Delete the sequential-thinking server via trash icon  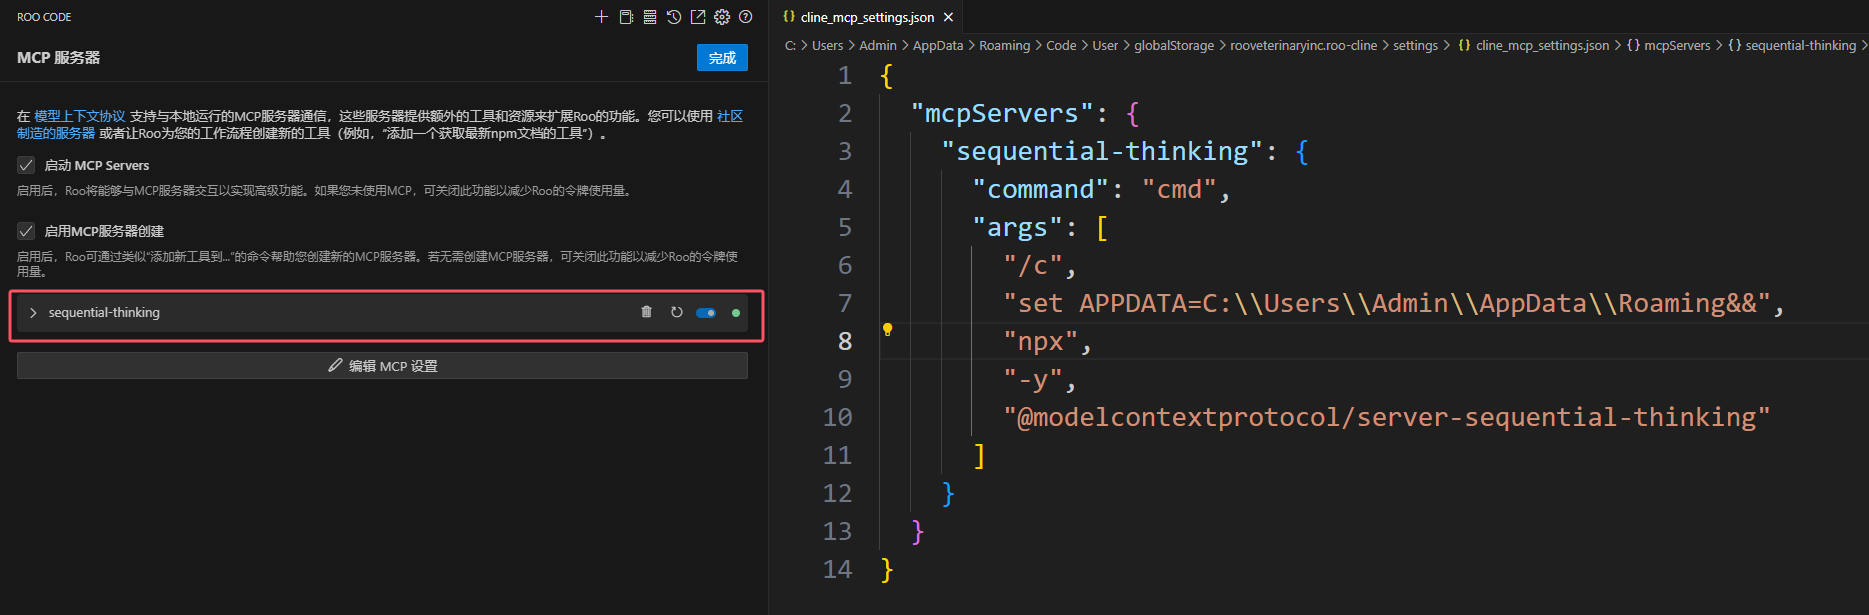(646, 312)
